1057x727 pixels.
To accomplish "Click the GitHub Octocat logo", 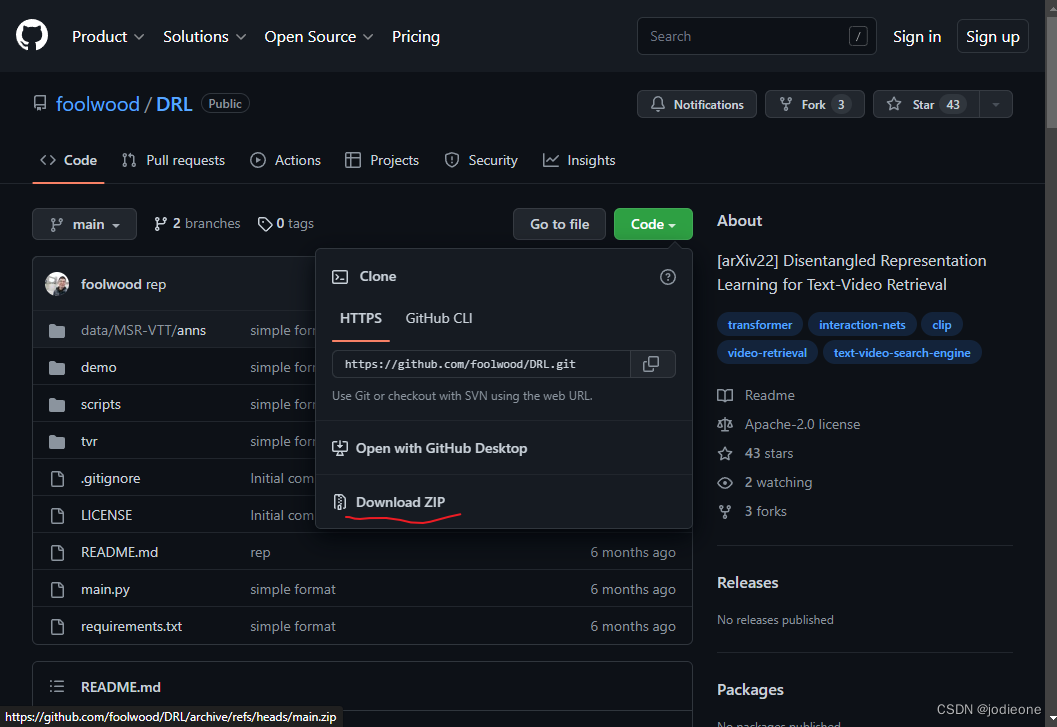I will (x=32, y=35).
